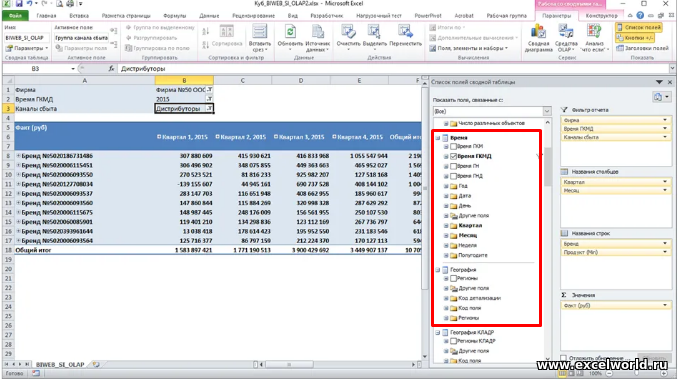Open Источник данных data source tool

318,38
